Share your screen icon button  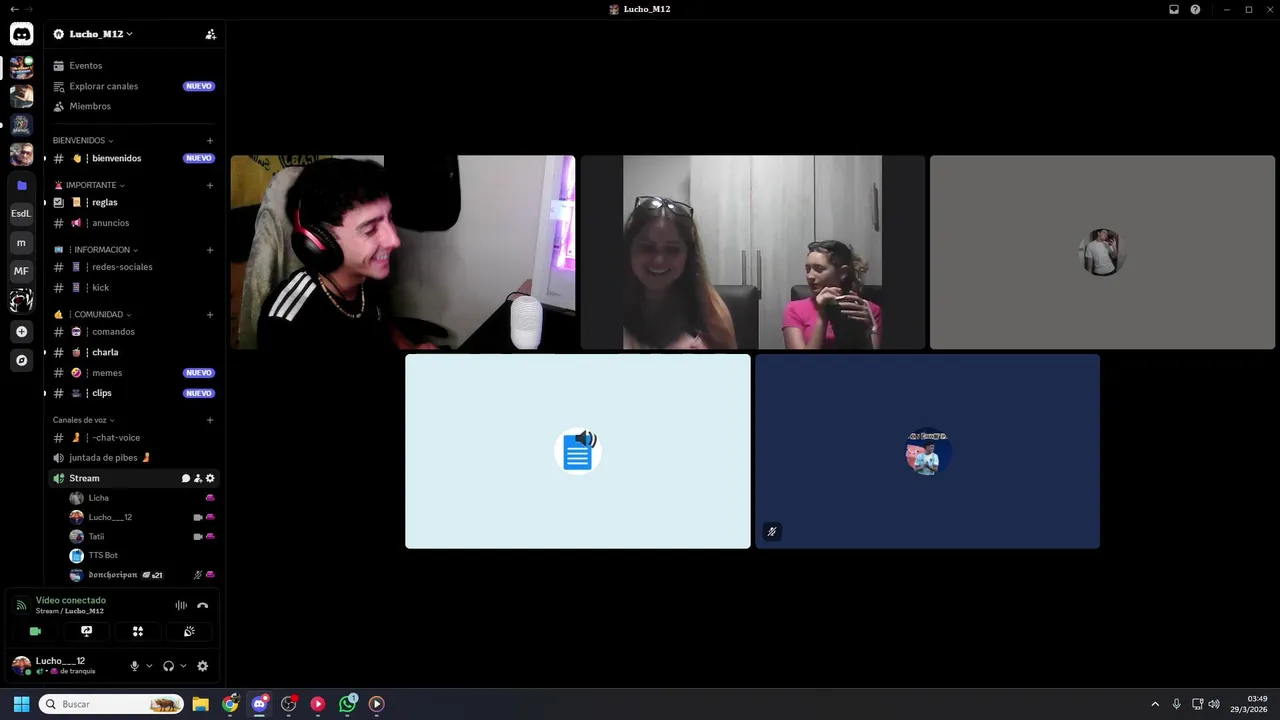(x=87, y=631)
